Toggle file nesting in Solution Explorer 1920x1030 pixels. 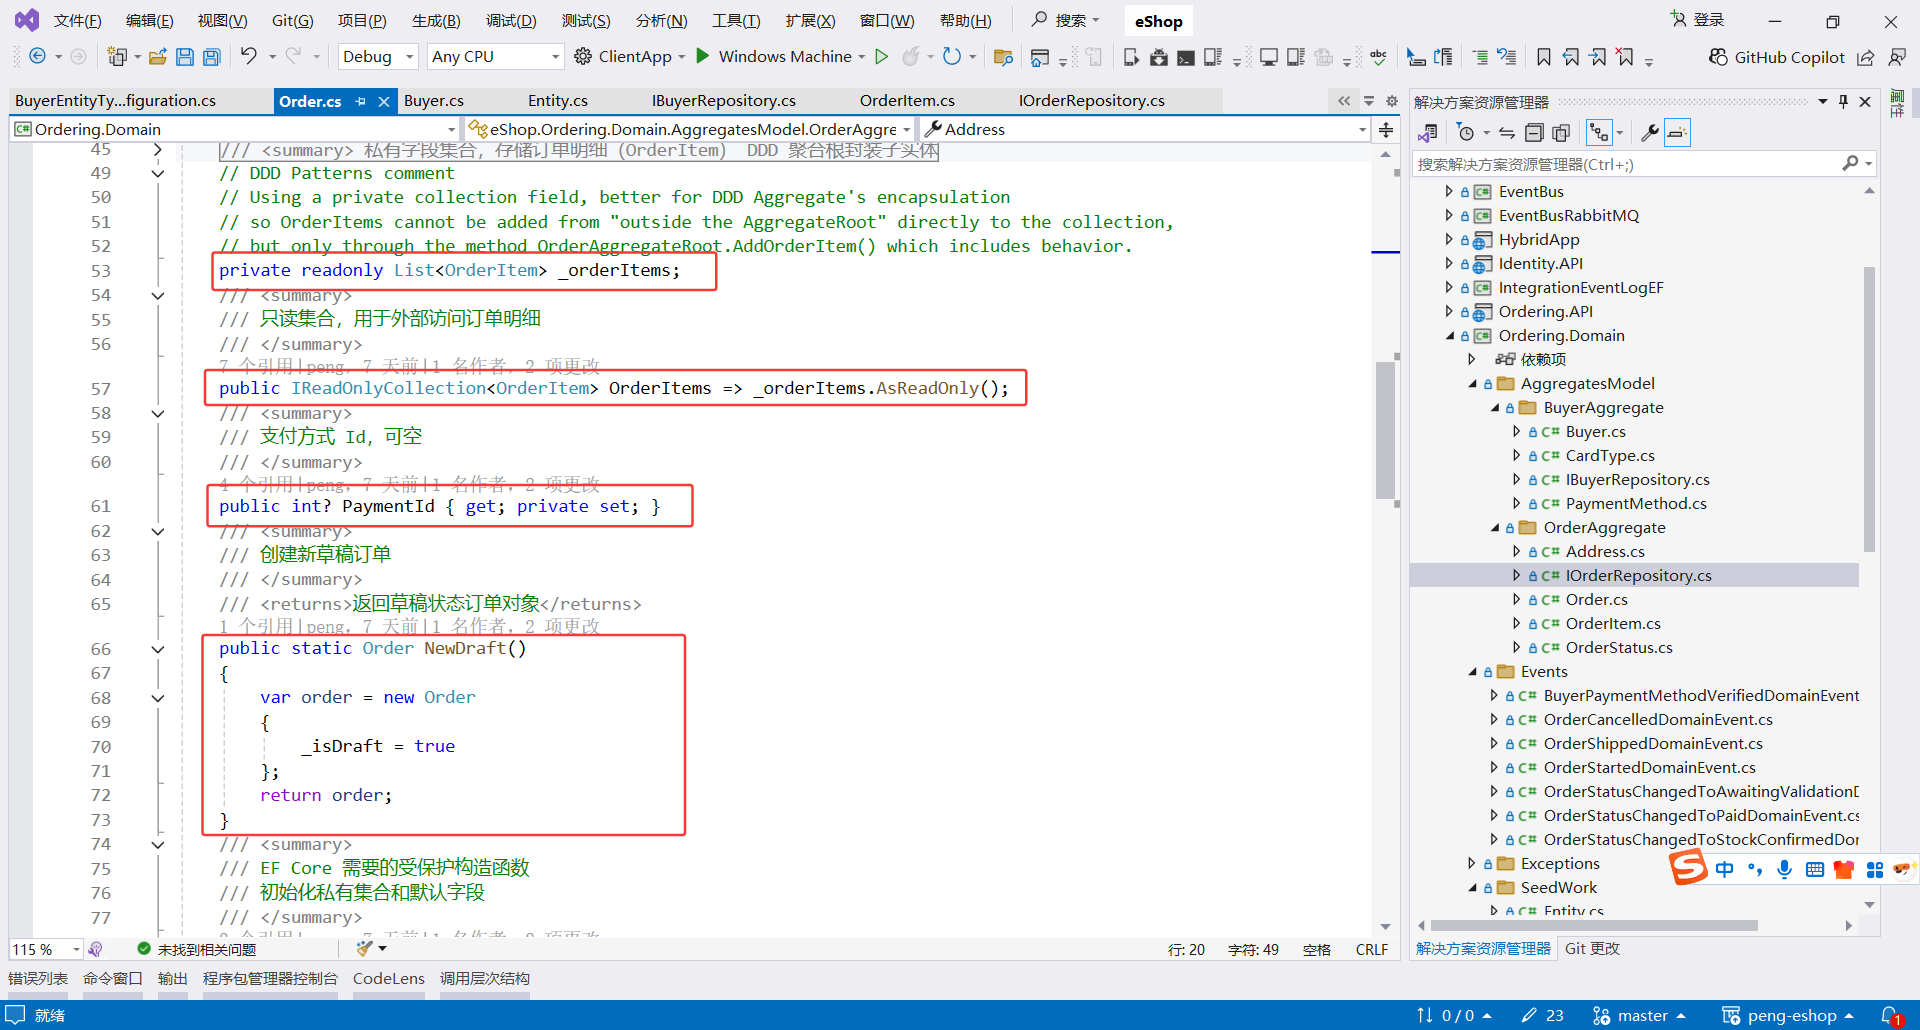click(x=1600, y=132)
